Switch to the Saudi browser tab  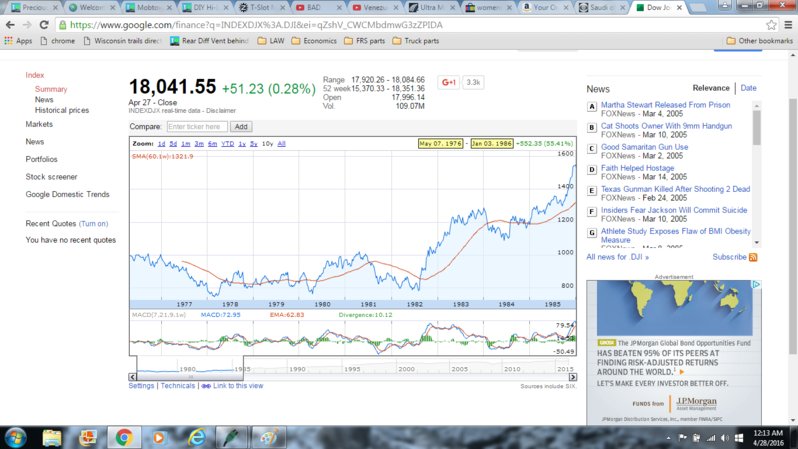[x=601, y=8]
